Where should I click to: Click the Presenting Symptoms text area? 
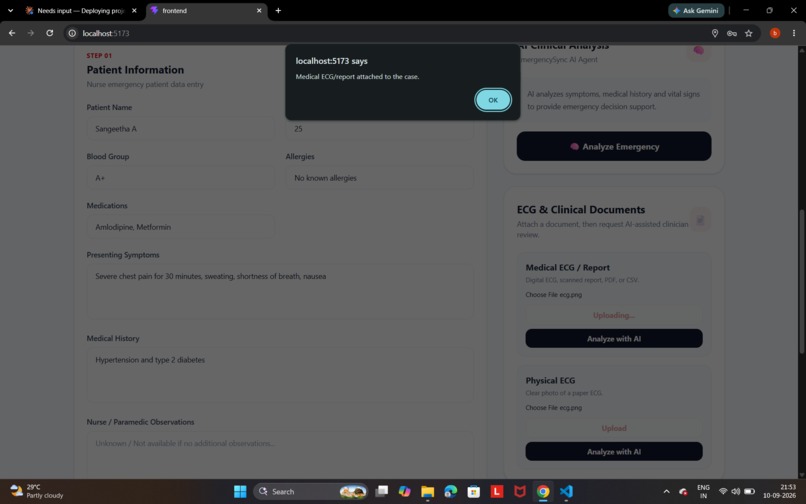tap(280, 292)
